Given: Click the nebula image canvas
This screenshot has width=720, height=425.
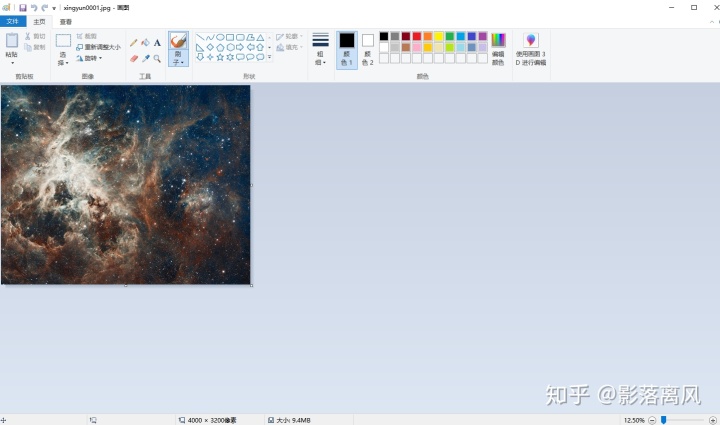Looking at the screenshot, I should [126, 185].
